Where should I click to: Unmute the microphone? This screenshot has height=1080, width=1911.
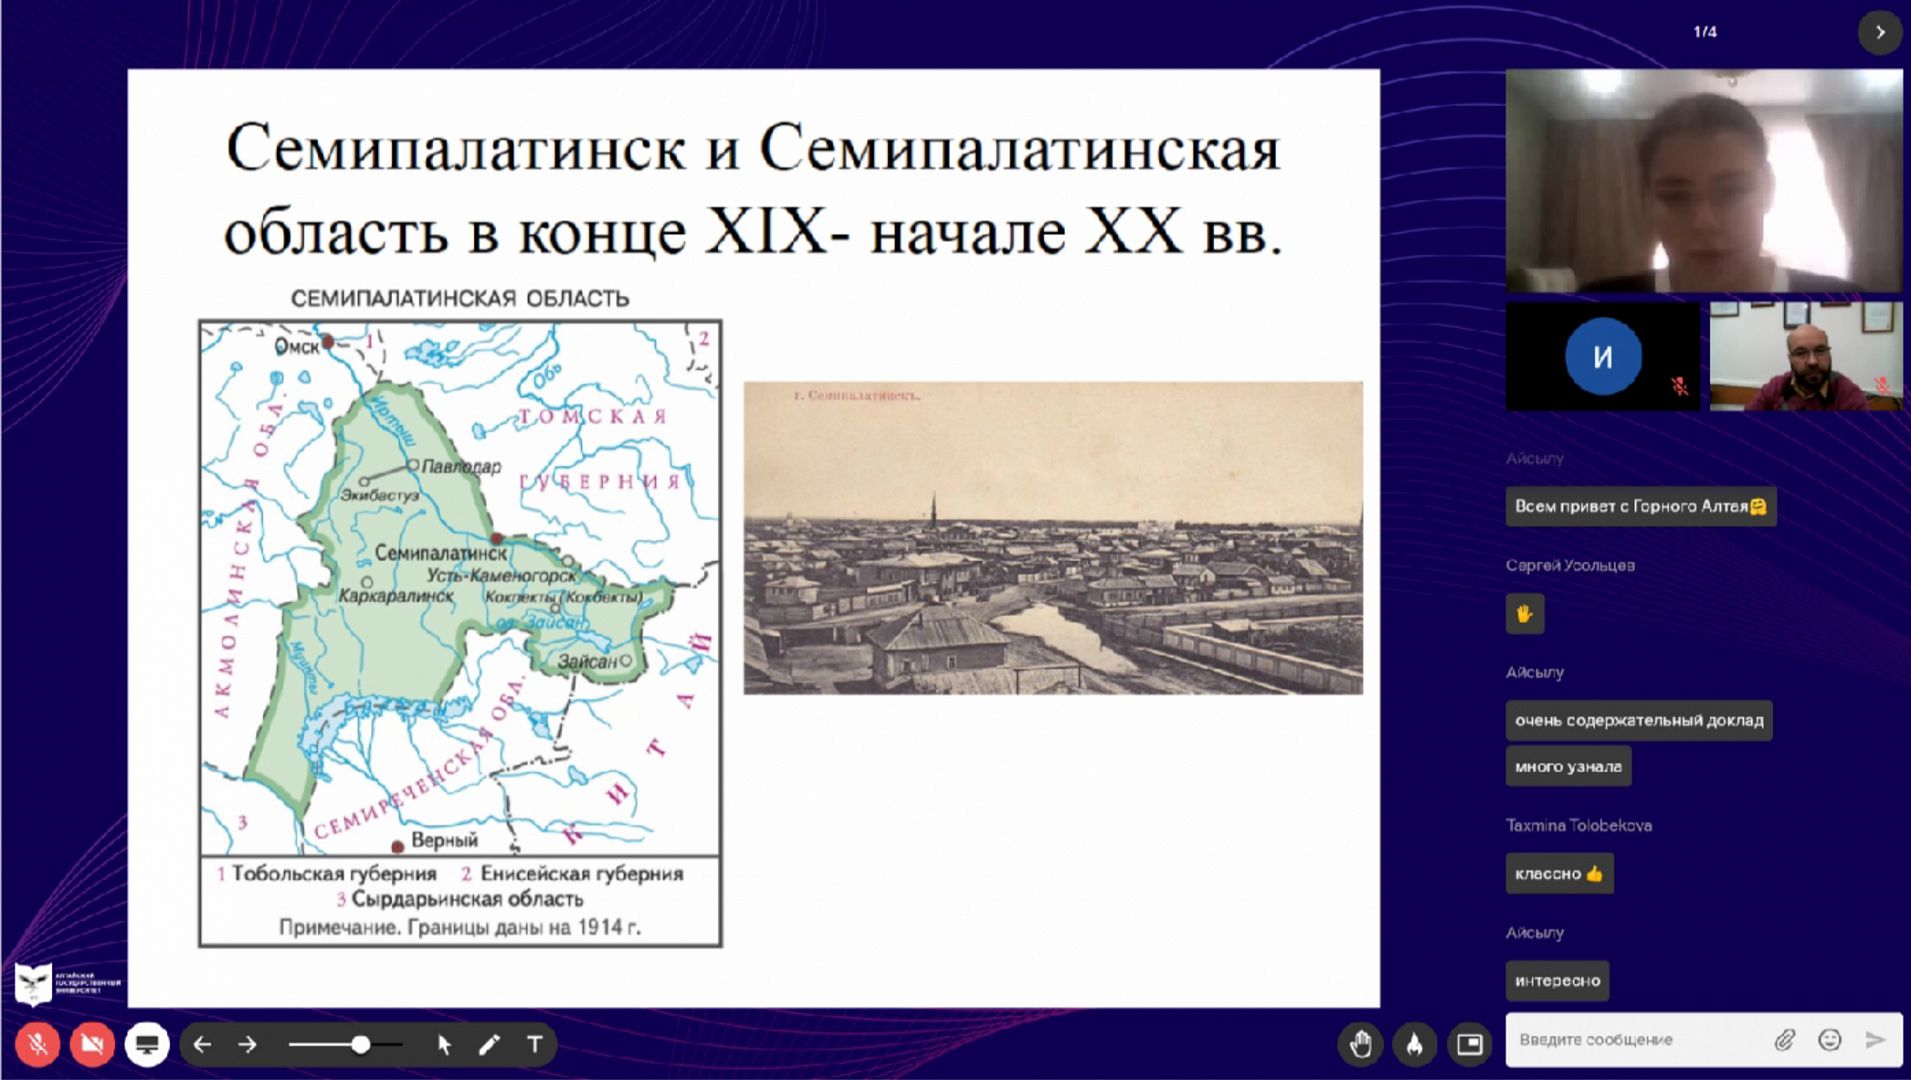37,1045
